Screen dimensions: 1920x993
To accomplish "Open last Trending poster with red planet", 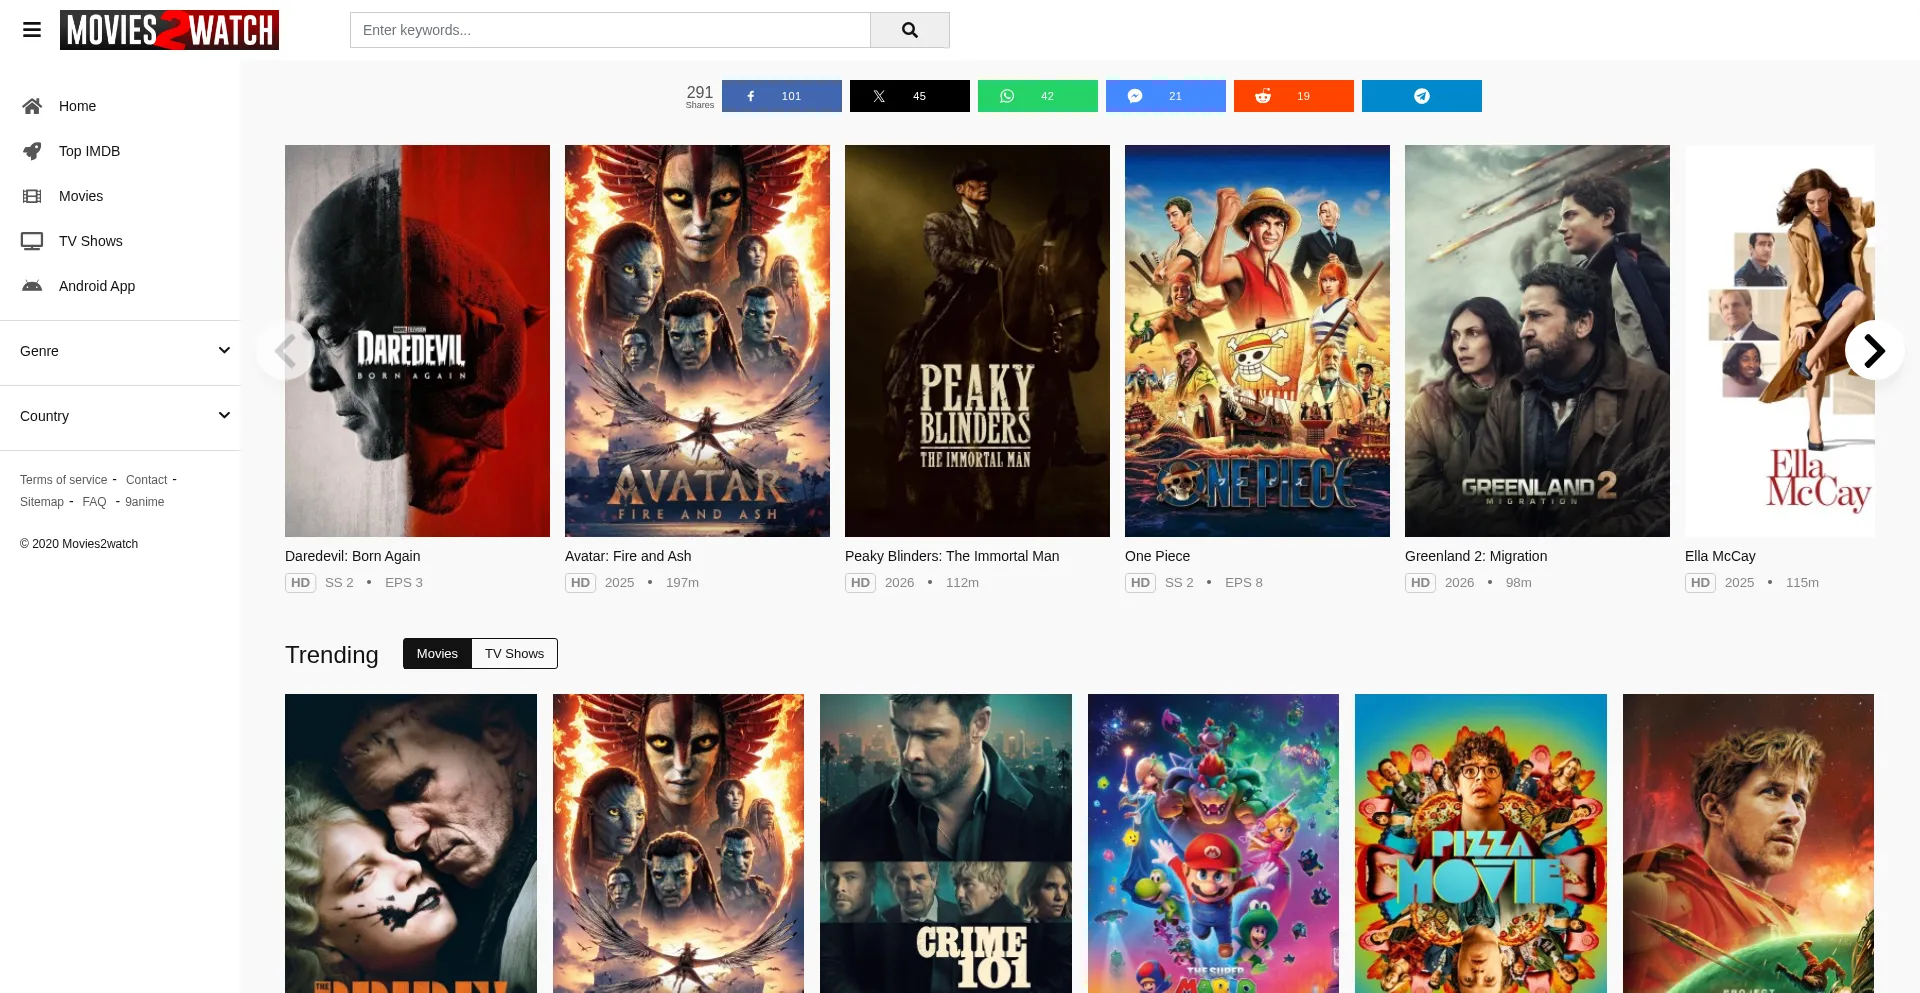I will [1748, 844].
